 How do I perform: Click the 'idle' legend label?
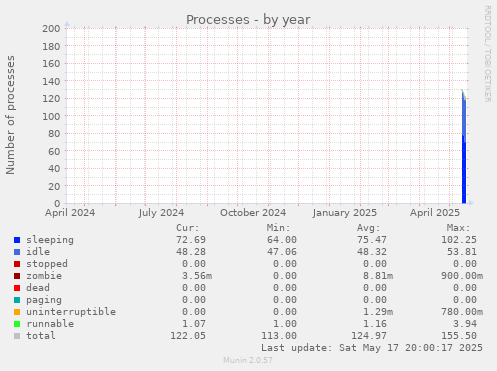(x=38, y=252)
